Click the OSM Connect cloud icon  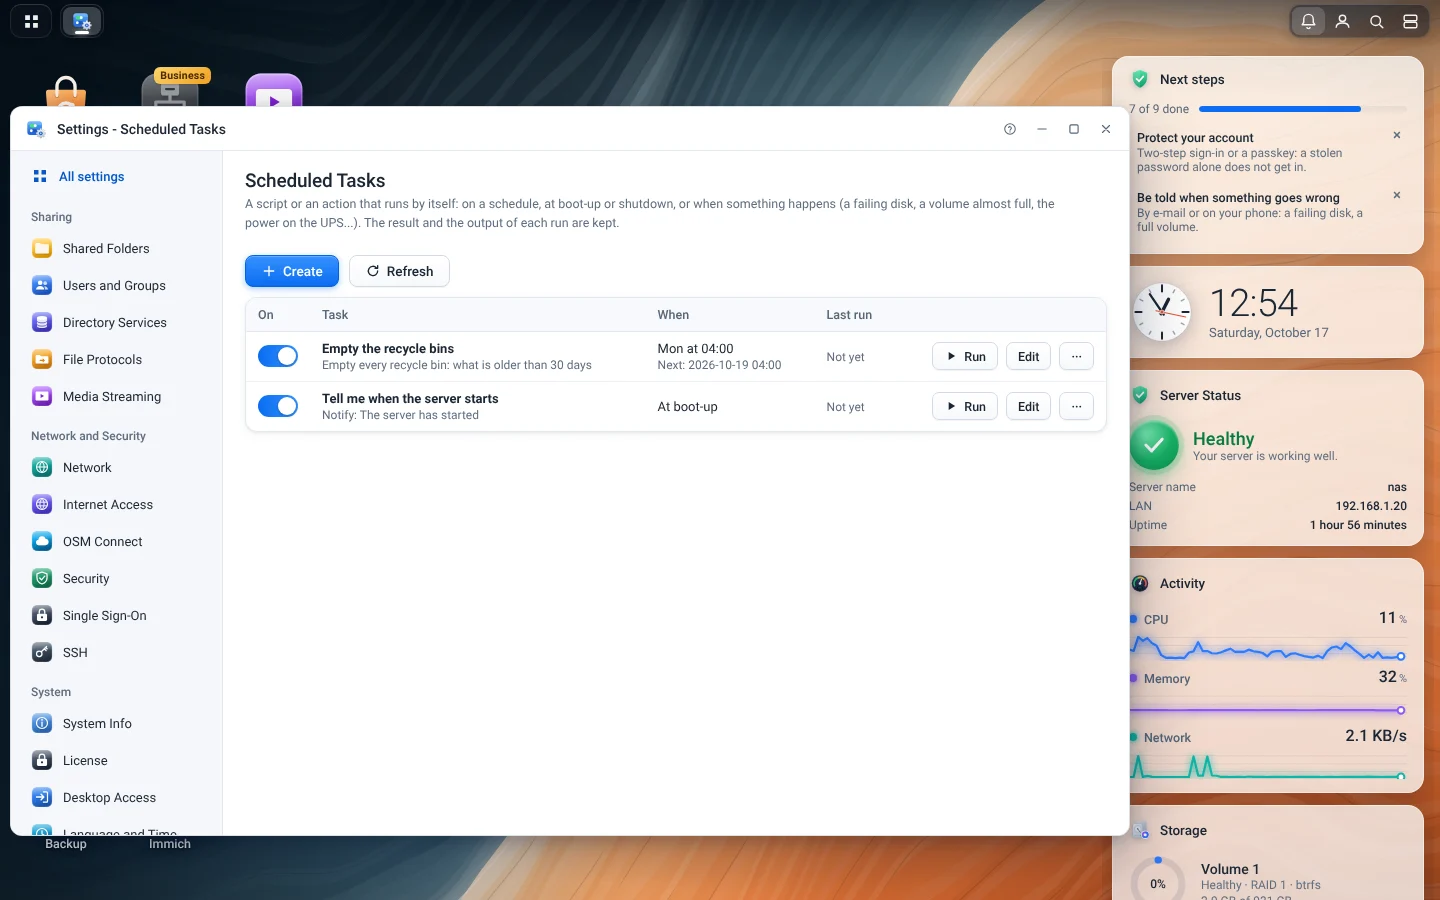point(42,541)
